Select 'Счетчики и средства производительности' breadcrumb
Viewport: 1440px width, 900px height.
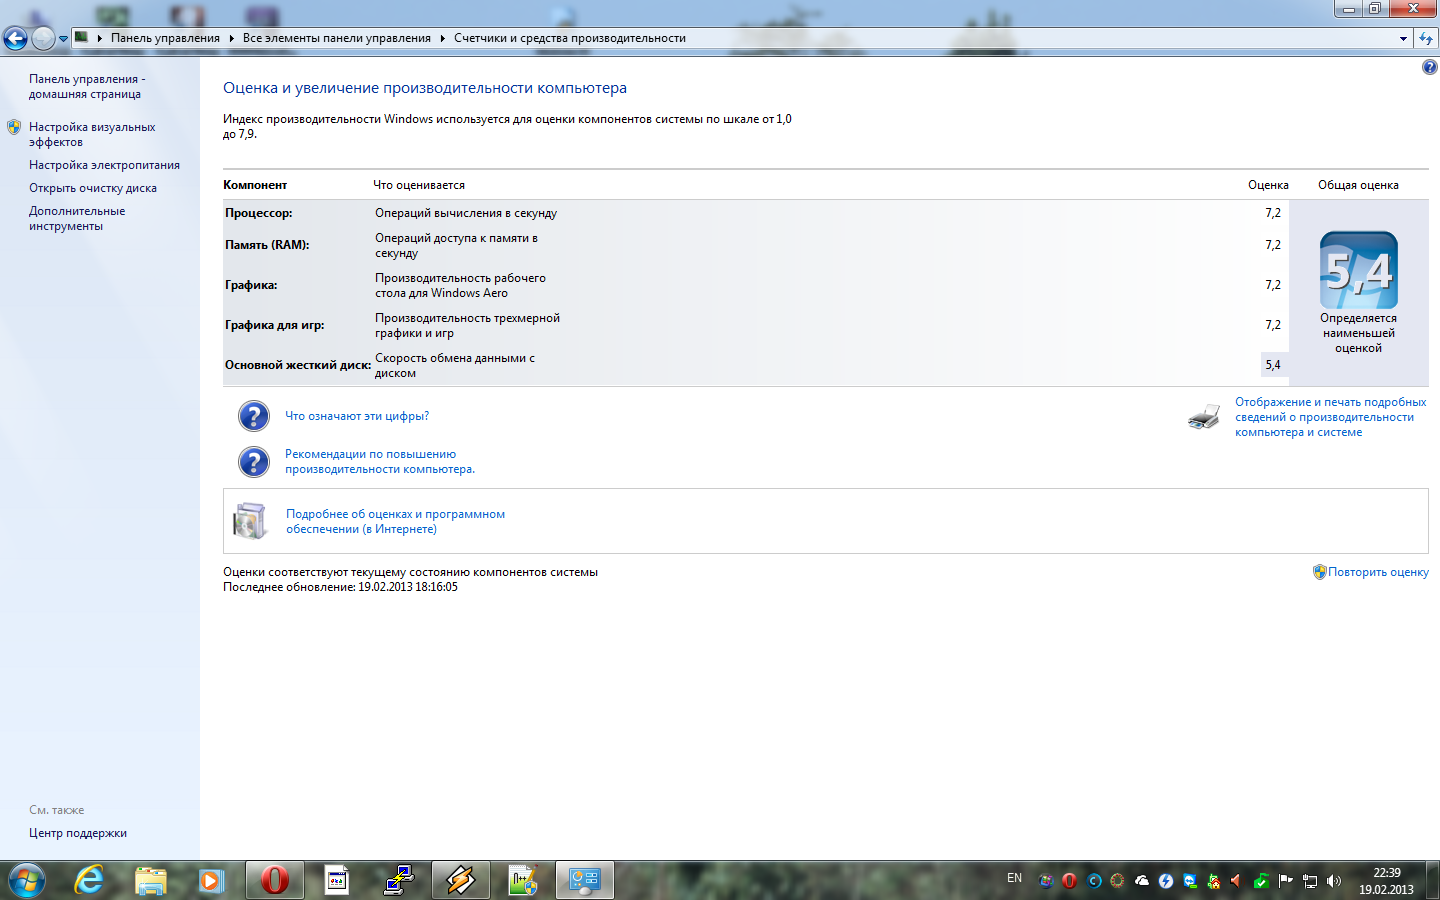click(x=570, y=38)
